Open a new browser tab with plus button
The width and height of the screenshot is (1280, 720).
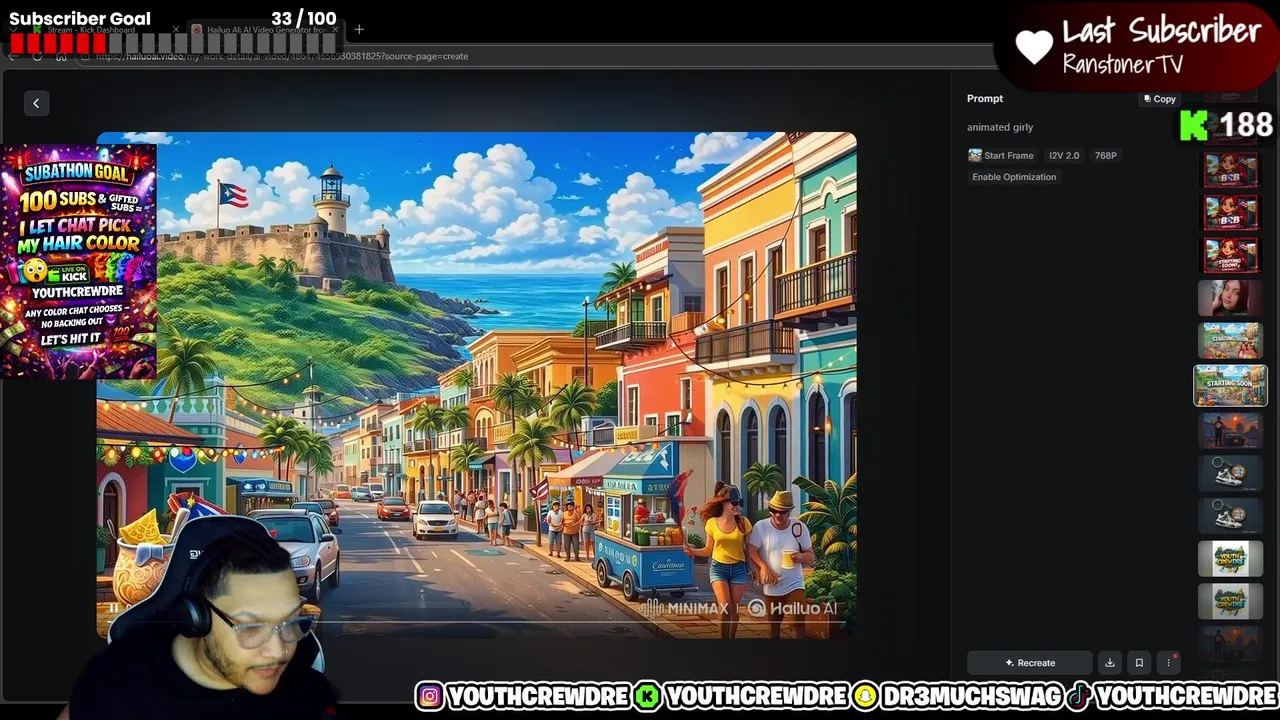[359, 30]
